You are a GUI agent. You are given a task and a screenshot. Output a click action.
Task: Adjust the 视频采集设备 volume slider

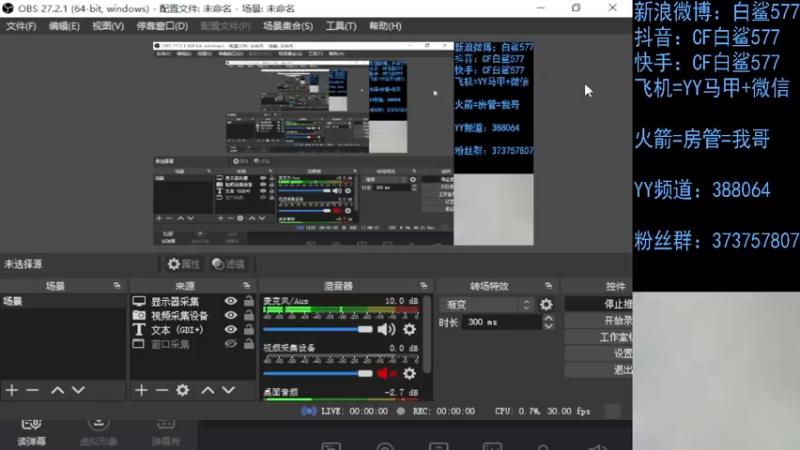click(318, 373)
